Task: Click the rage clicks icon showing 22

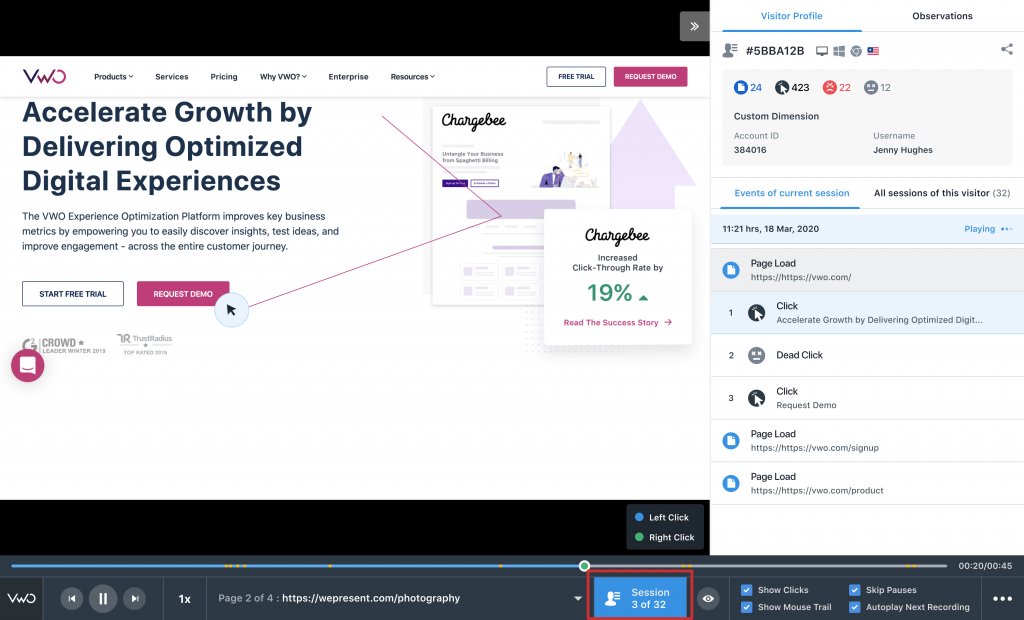Action: coord(829,87)
